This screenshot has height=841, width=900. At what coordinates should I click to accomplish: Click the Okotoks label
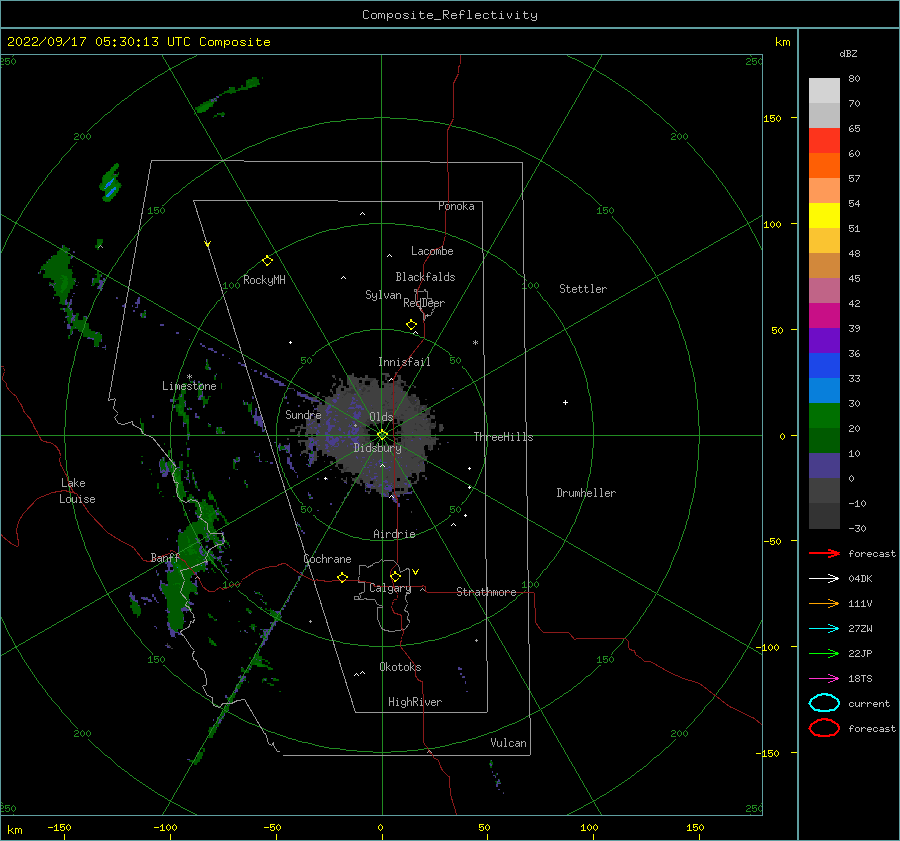(x=401, y=667)
